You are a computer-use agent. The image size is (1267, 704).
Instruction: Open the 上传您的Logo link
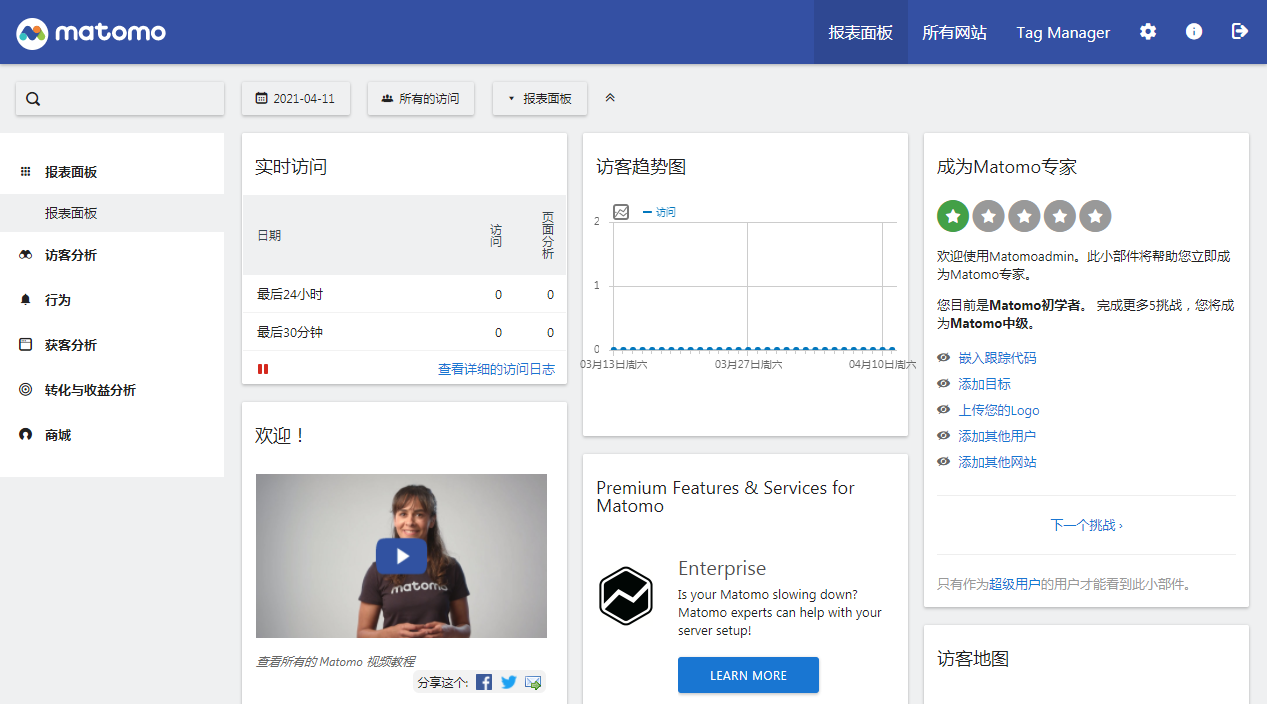pyautogui.click(x=999, y=410)
